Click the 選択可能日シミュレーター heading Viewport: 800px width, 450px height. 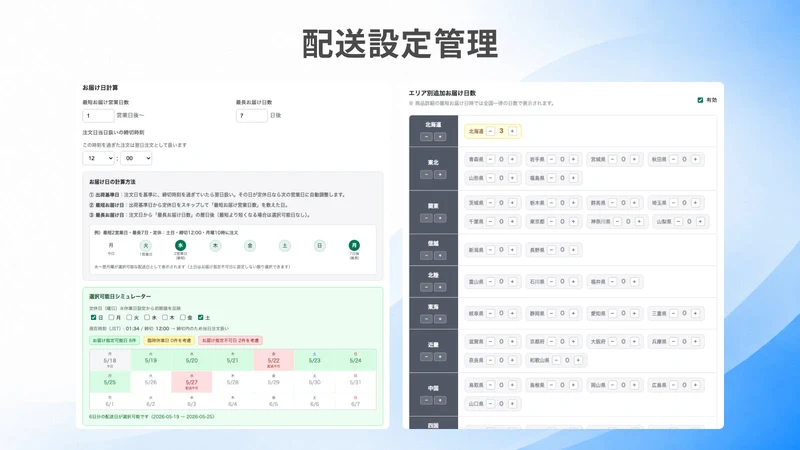click(120, 296)
